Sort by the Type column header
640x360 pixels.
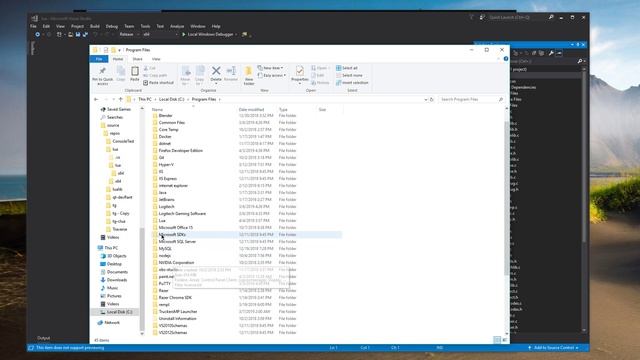coord(283,109)
